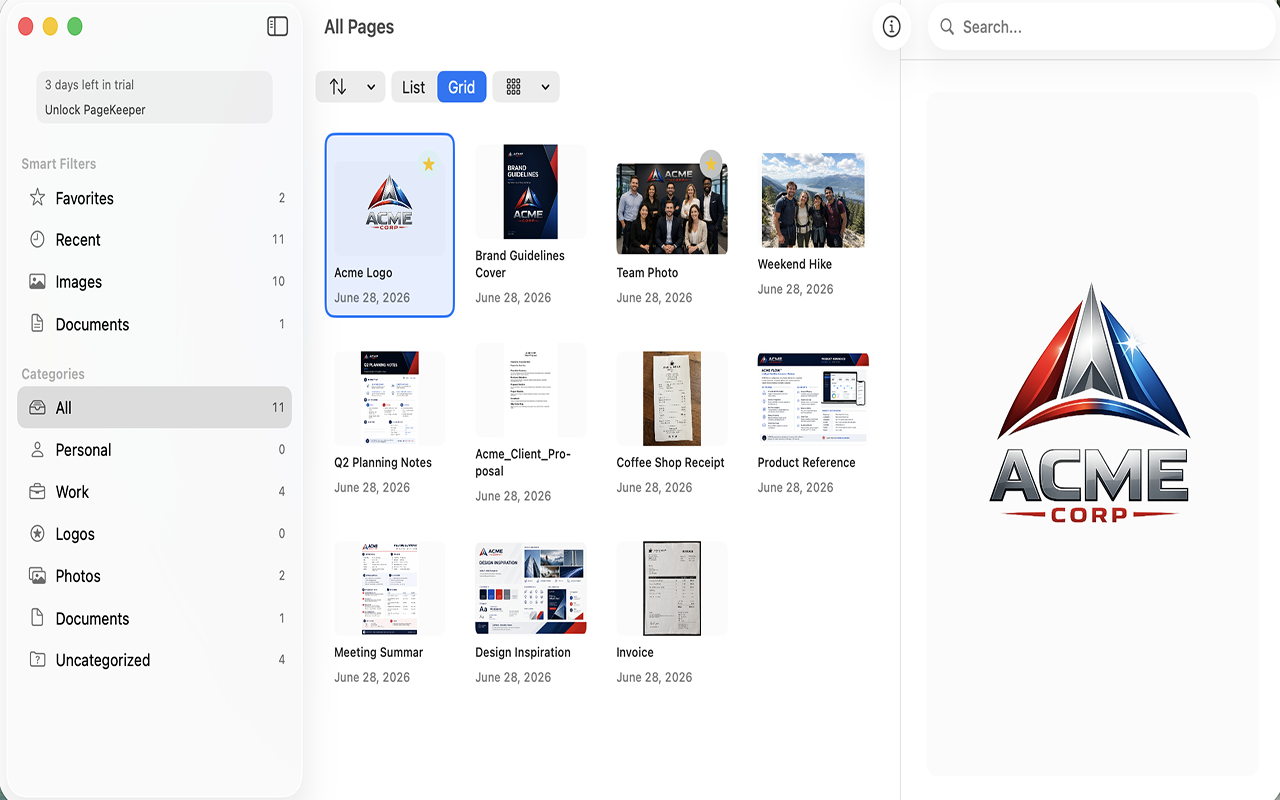This screenshot has height=800, width=1280.
Task: Click the Work briefcase icon
Action: (37, 491)
